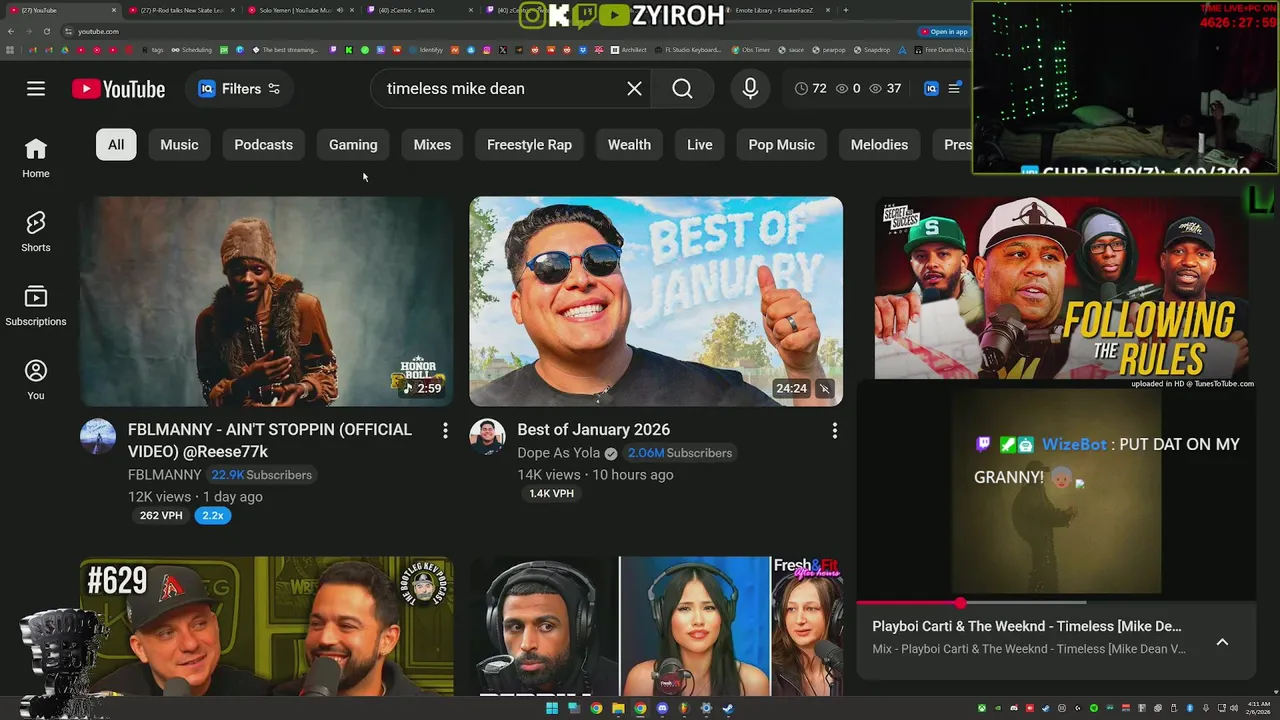Open the Following the Rules video thumbnail
1280x720 pixels.
tap(1062, 288)
